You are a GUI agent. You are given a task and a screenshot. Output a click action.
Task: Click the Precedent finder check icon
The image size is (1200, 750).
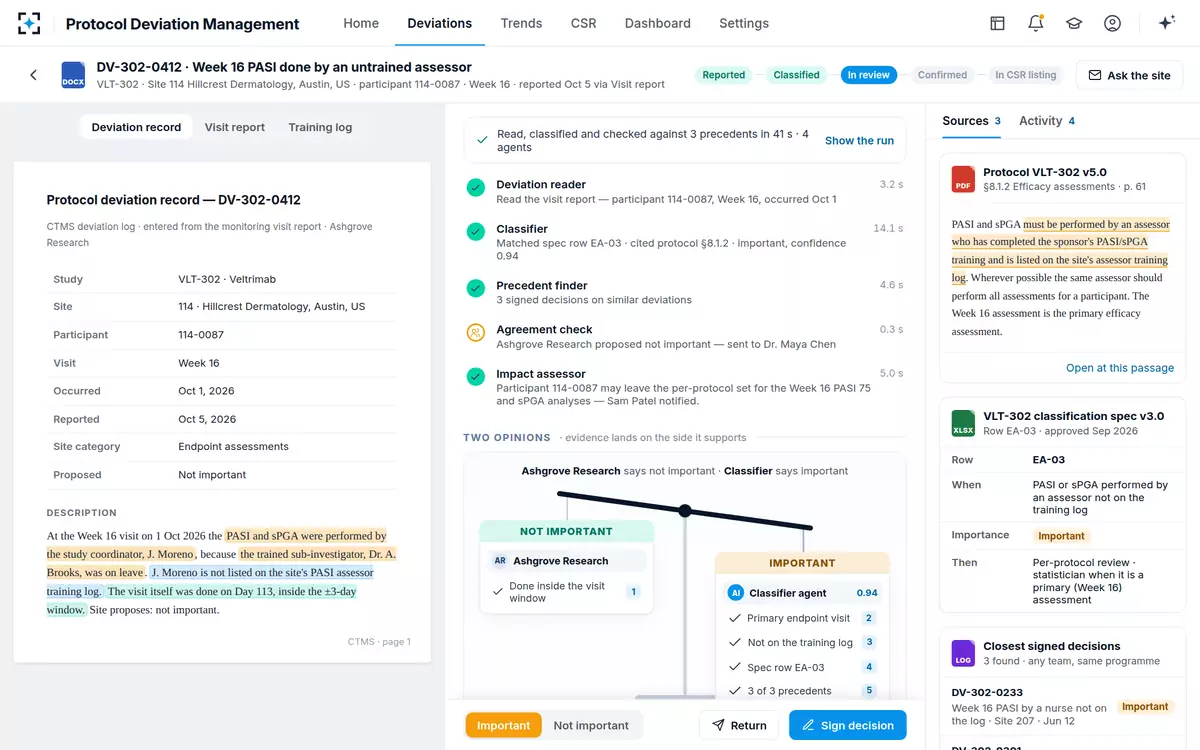tap(476, 288)
